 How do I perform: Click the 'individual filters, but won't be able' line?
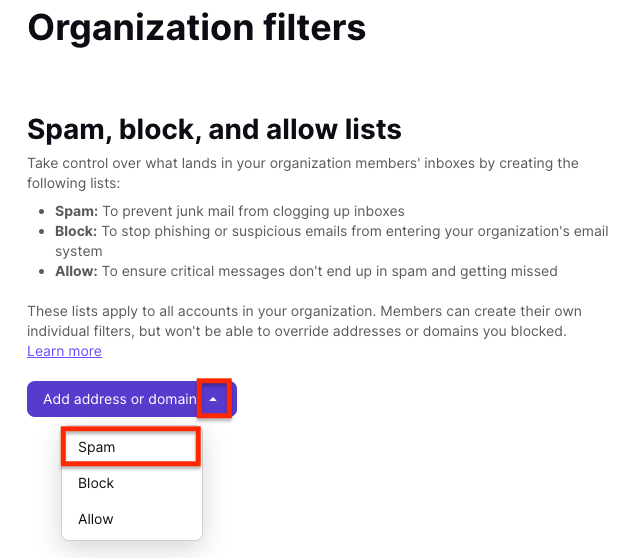tap(297, 331)
